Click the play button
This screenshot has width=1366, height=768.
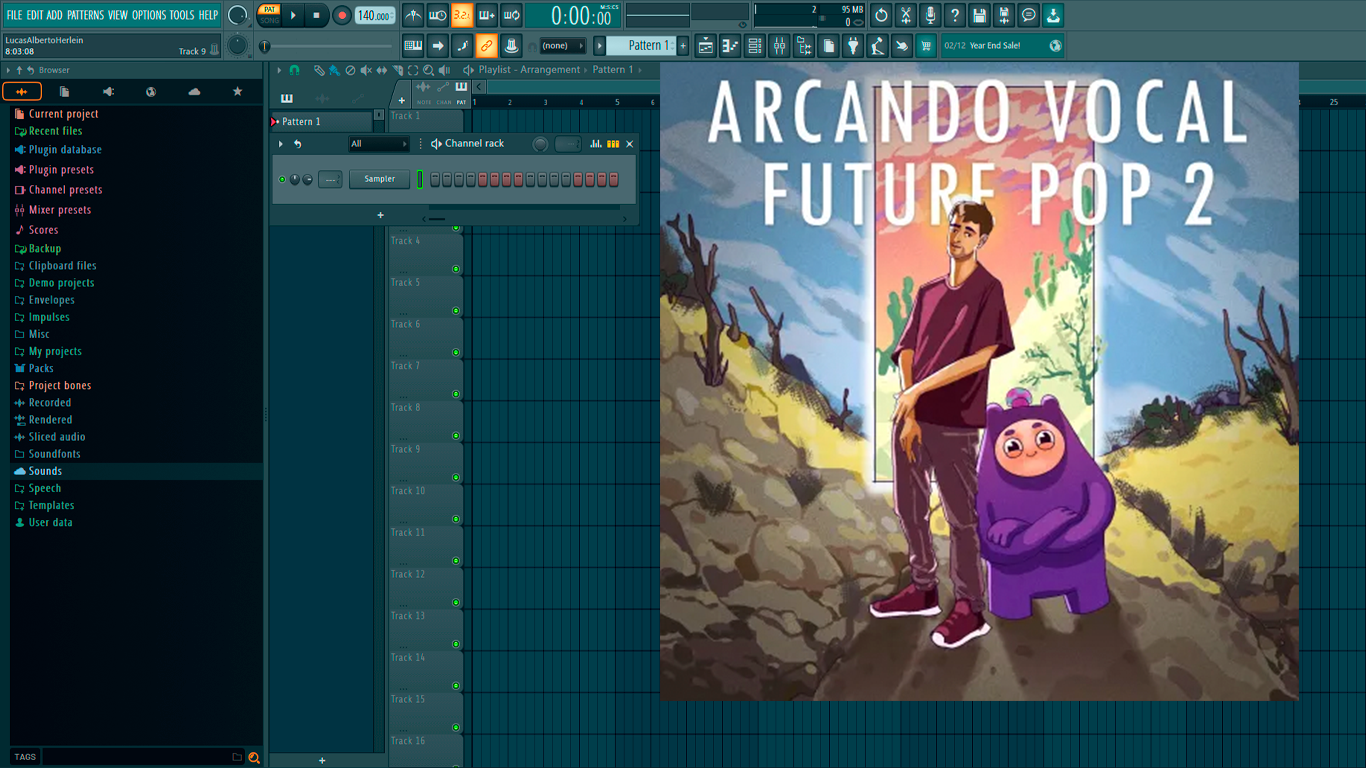[x=293, y=15]
